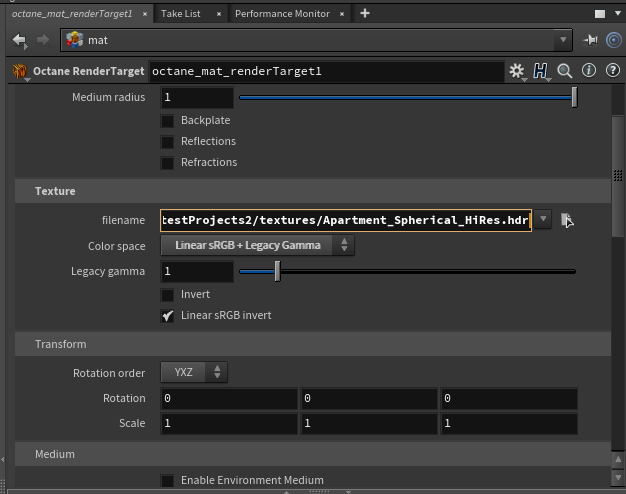The image size is (626, 494).
Task: Close the Take List tab
Action: tap(218, 14)
